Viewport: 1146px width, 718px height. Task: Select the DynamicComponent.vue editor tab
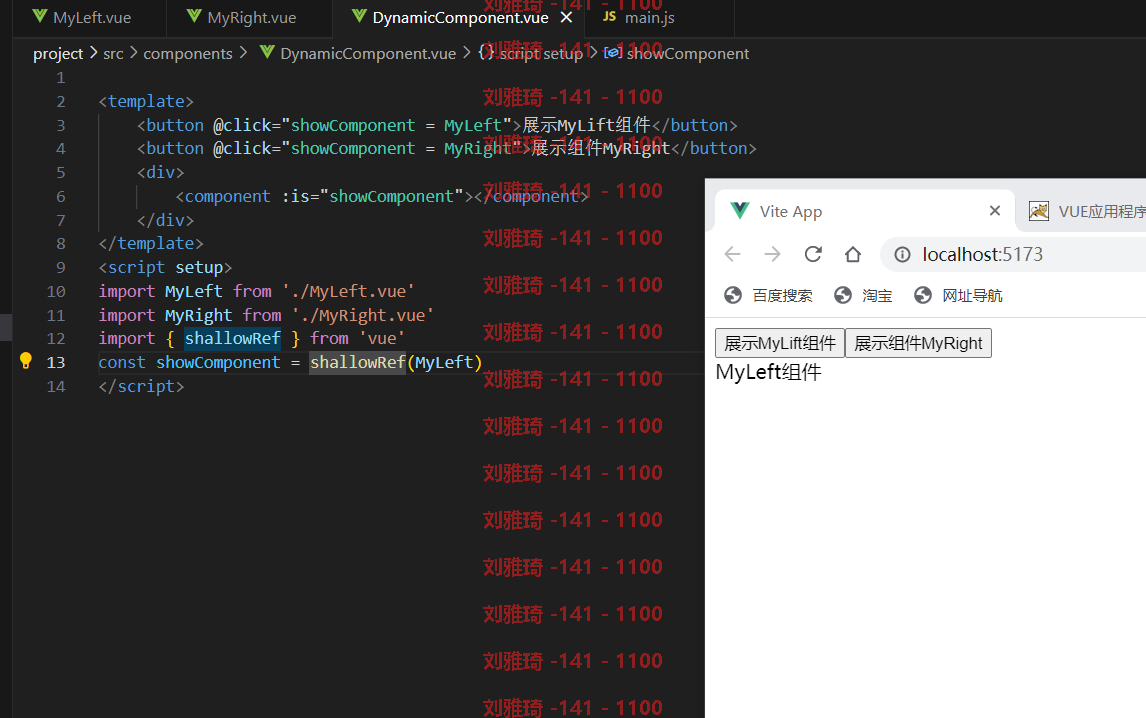tap(460, 18)
